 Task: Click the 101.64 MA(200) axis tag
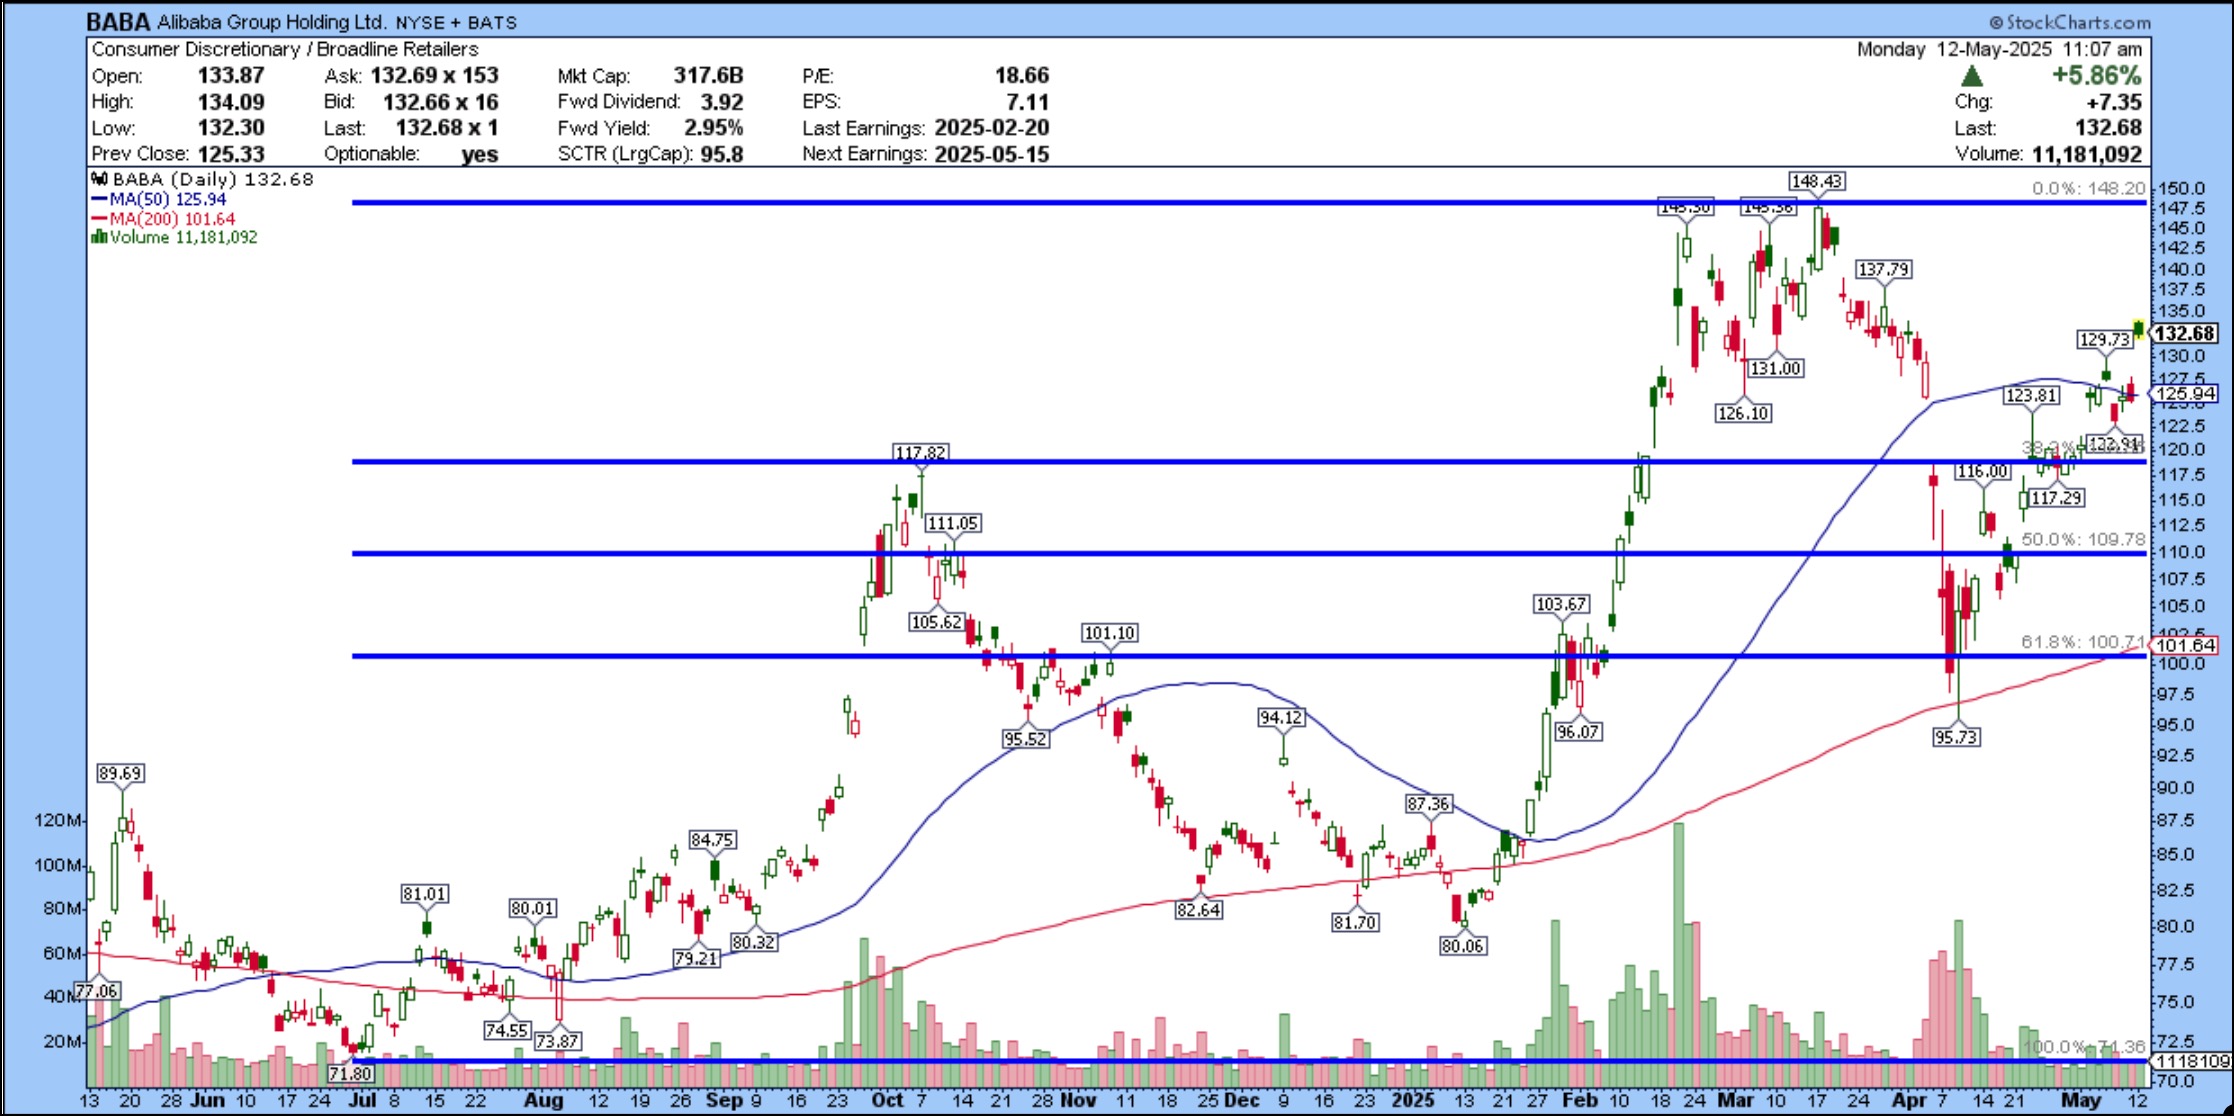pos(2185,645)
